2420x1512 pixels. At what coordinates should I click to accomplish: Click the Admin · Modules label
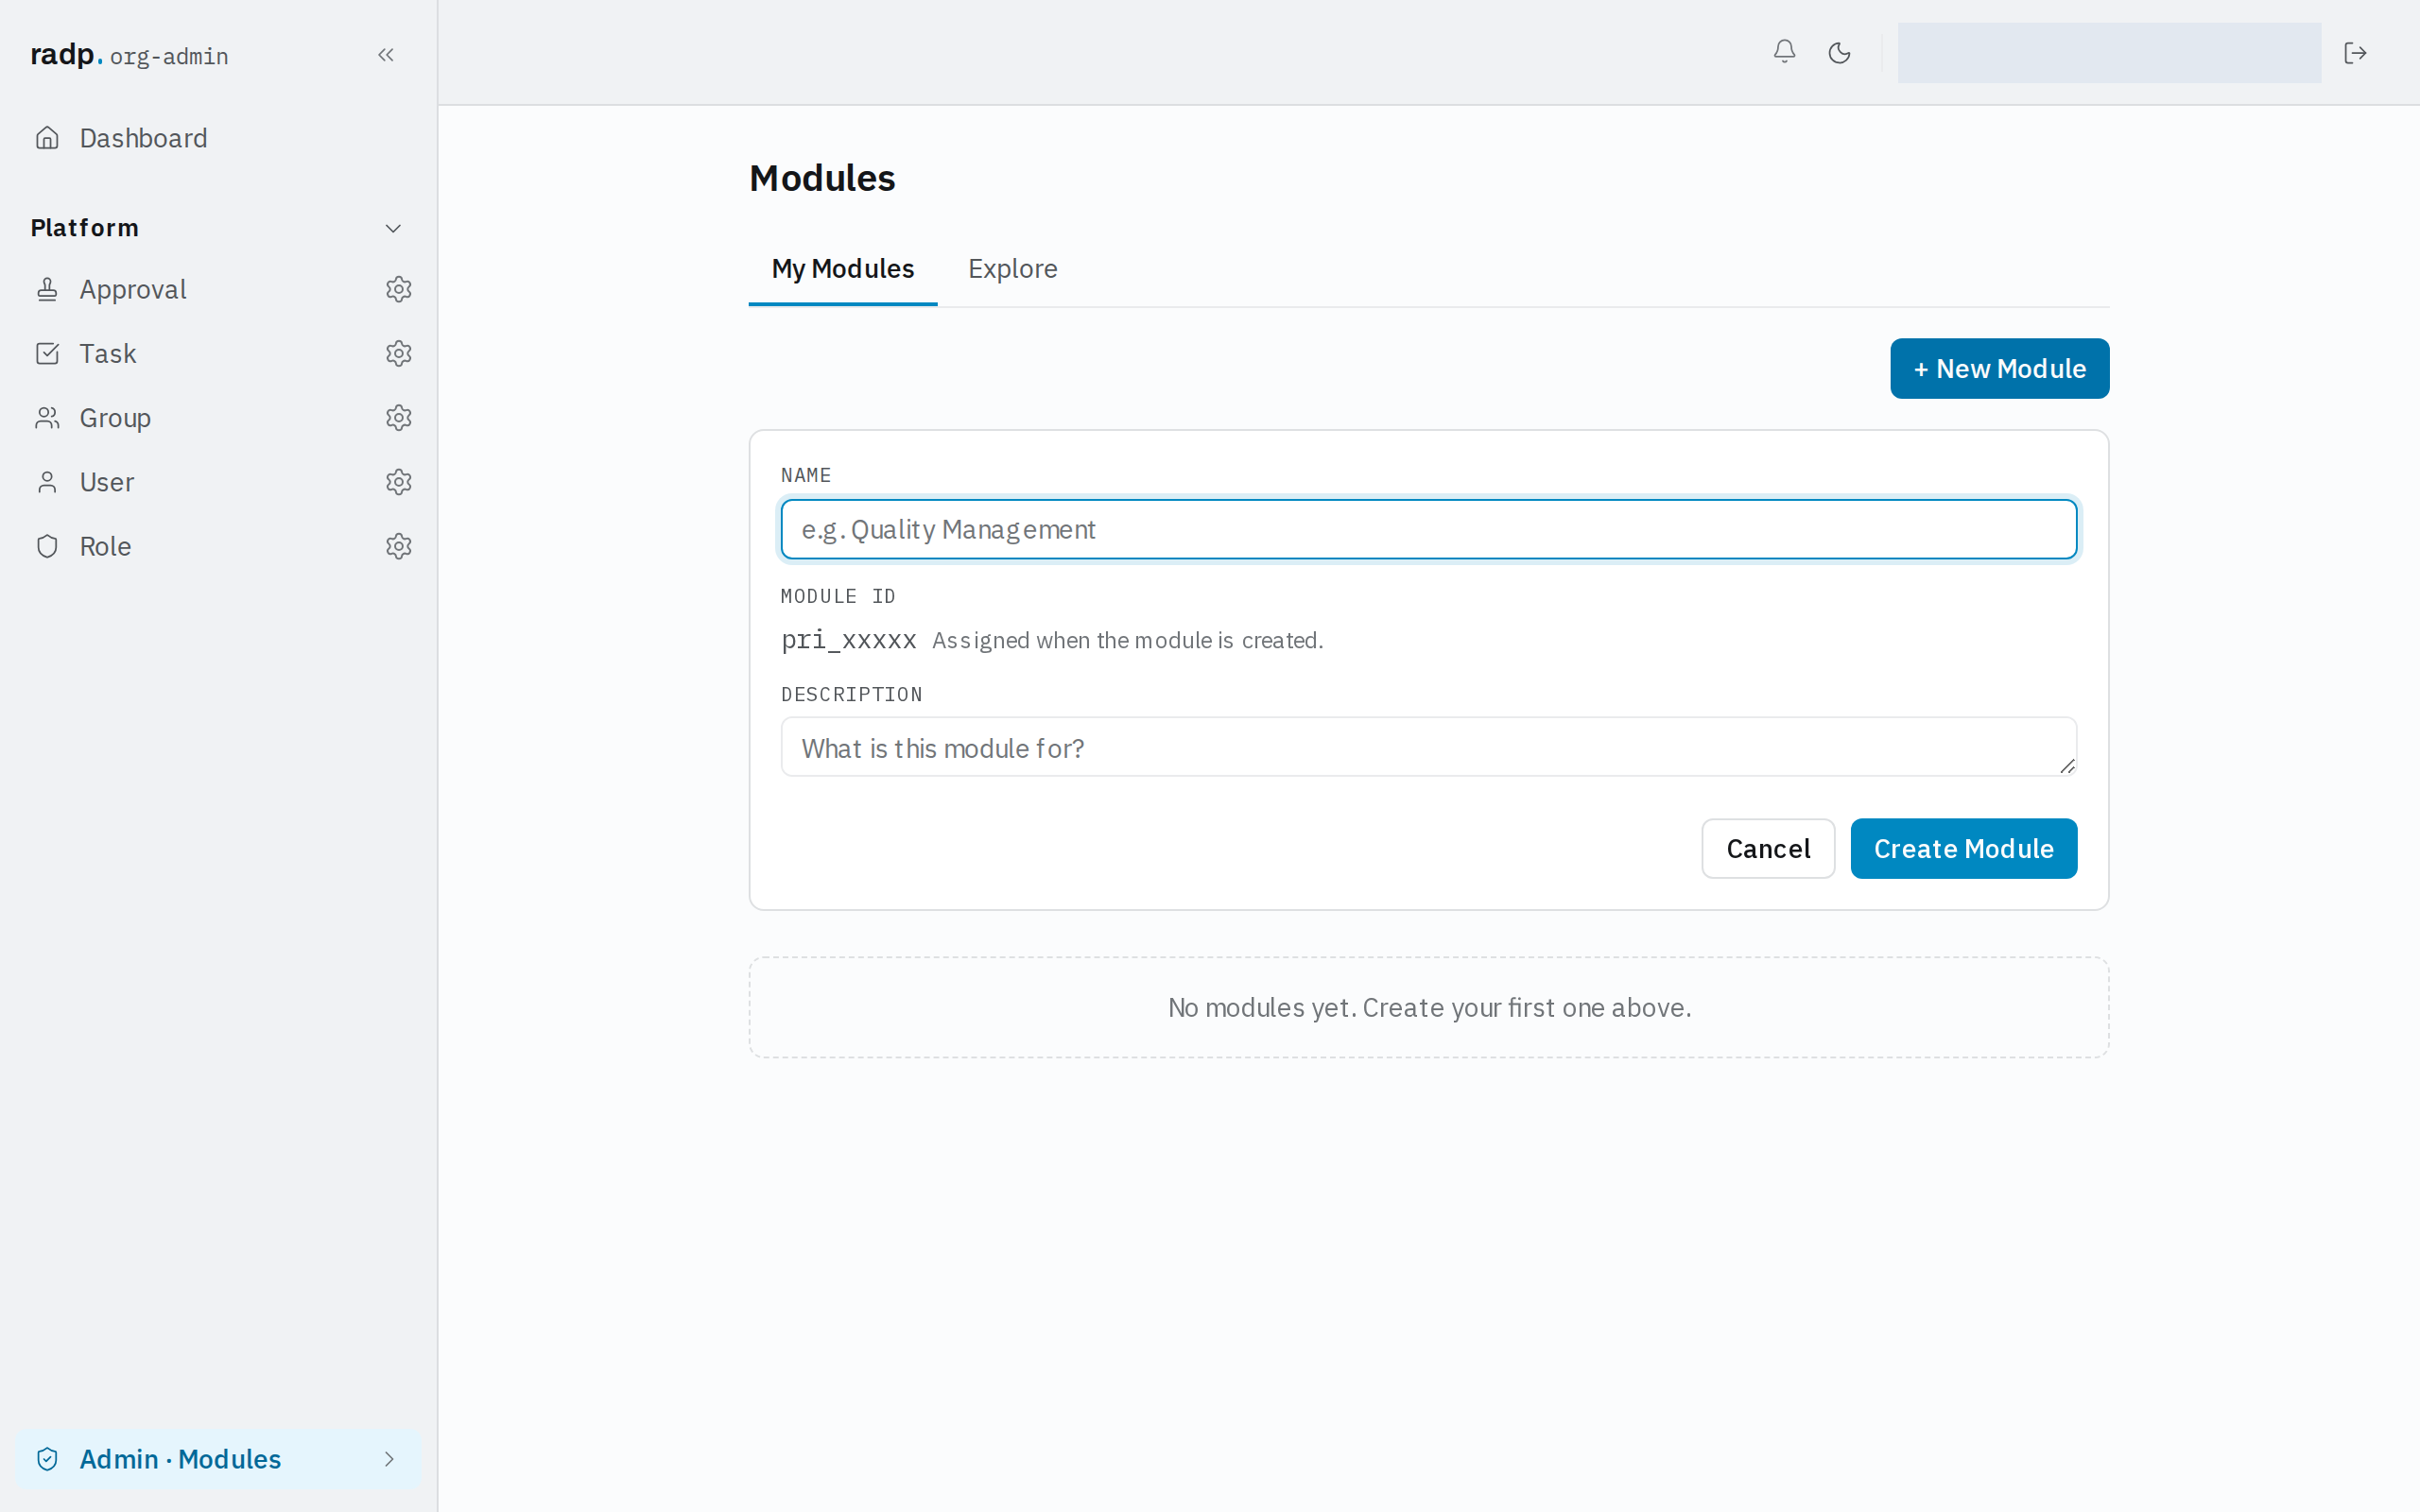coord(180,1459)
